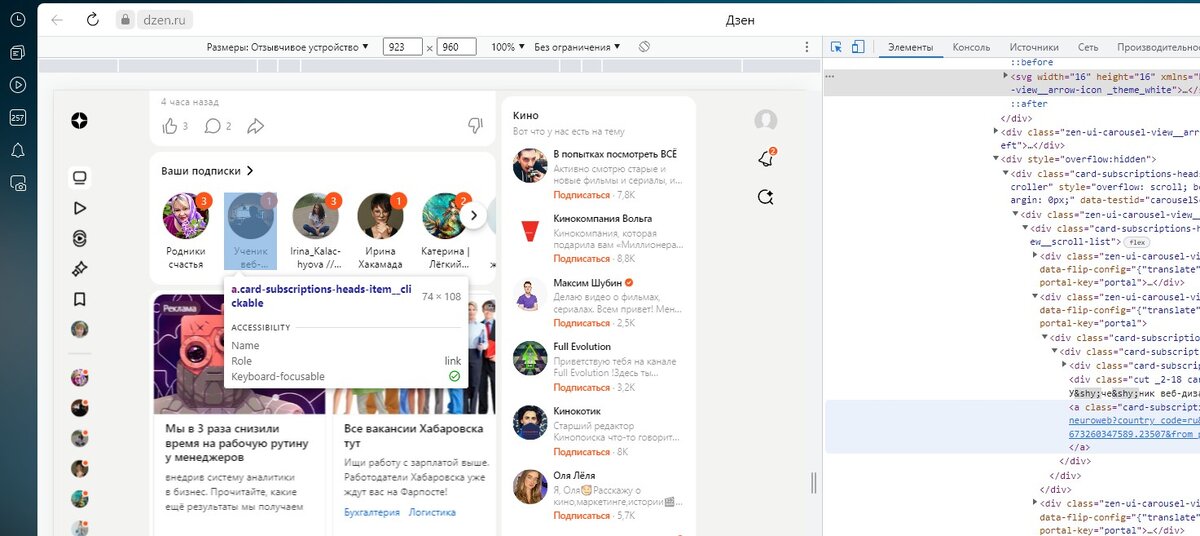Open the Dzen bookmarks icon
The height and width of the screenshot is (536, 1200).
pyautogui.click(x=79, y=299)
